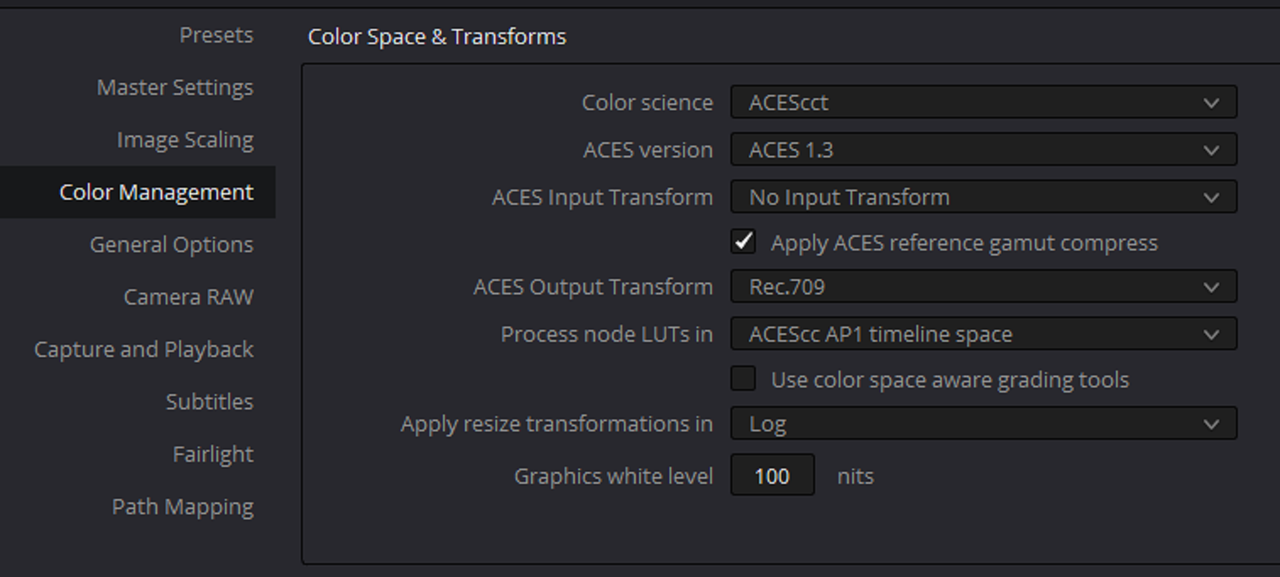Click the Graphics white level field

pos(772,476)
